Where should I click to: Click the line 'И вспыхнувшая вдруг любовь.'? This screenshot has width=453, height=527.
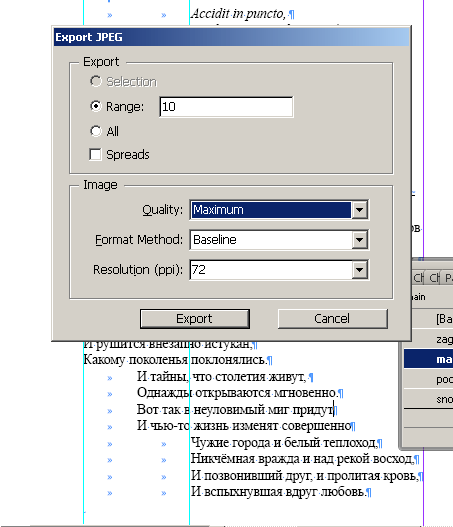coord(278,492)
